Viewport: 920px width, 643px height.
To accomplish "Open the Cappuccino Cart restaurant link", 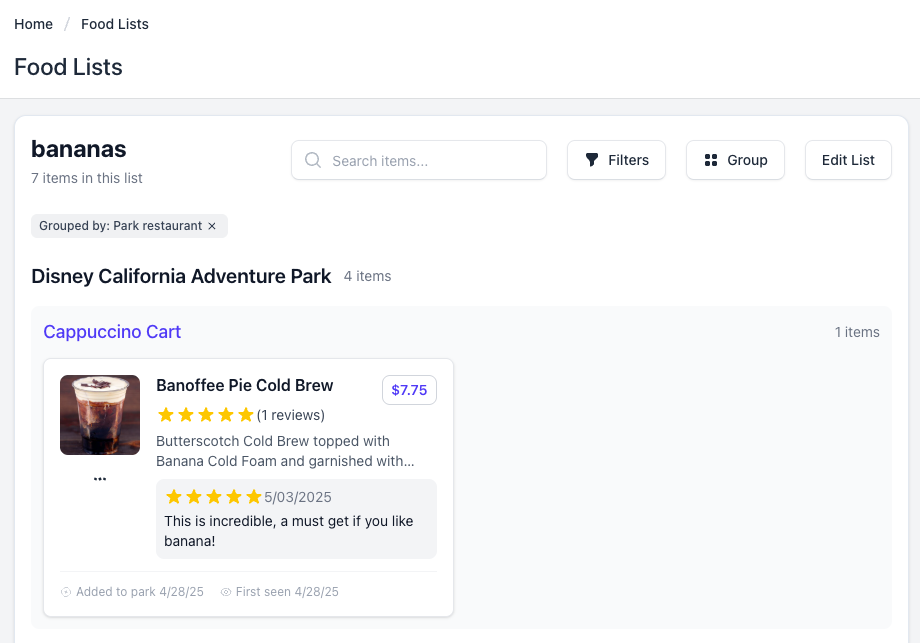I will coord(112,332).
